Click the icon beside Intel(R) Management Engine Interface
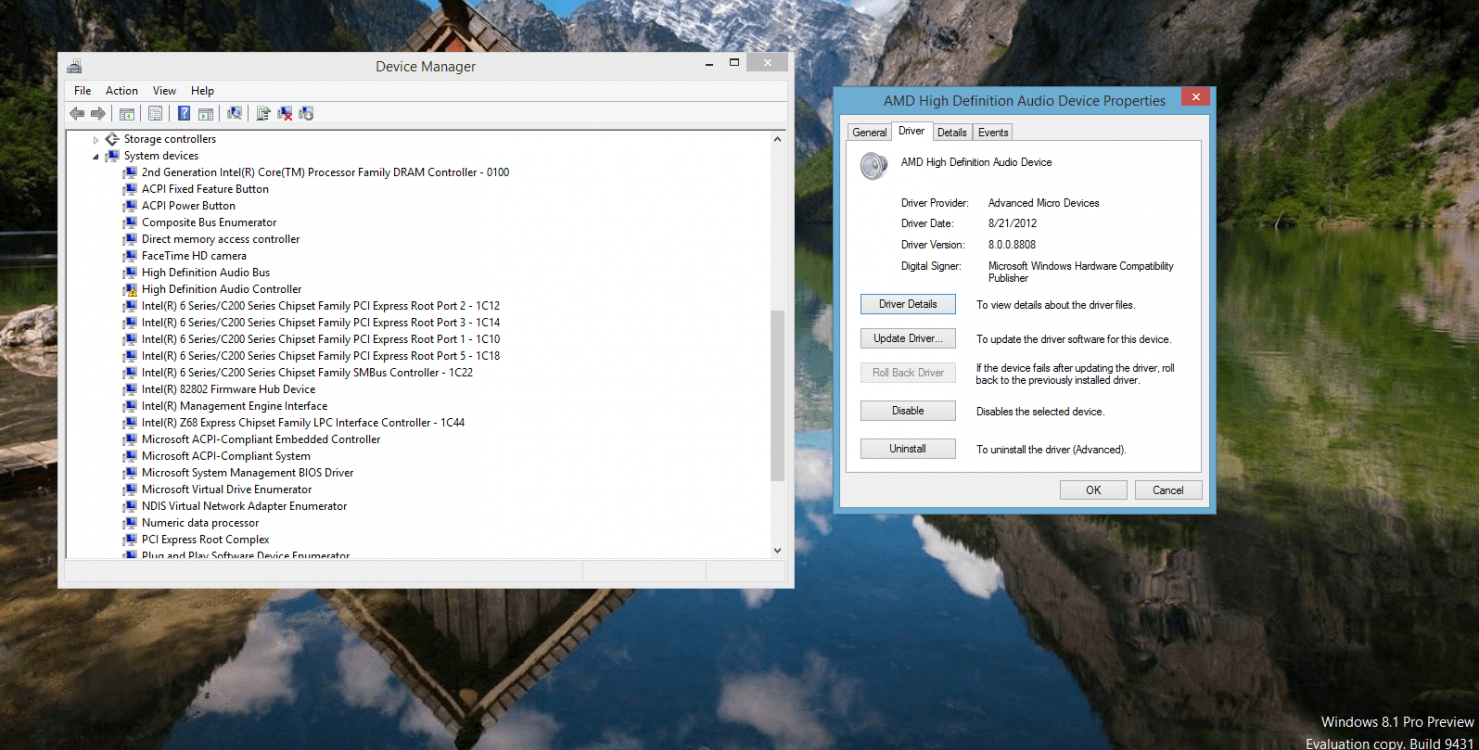 (129, 406)
